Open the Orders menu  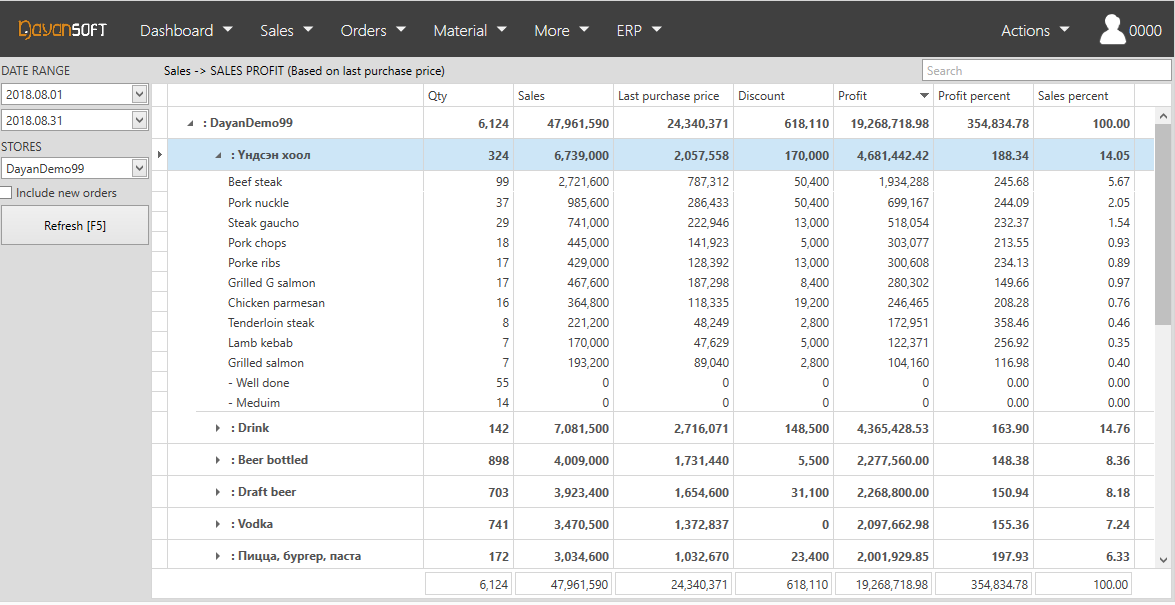[x=373, y=30]
